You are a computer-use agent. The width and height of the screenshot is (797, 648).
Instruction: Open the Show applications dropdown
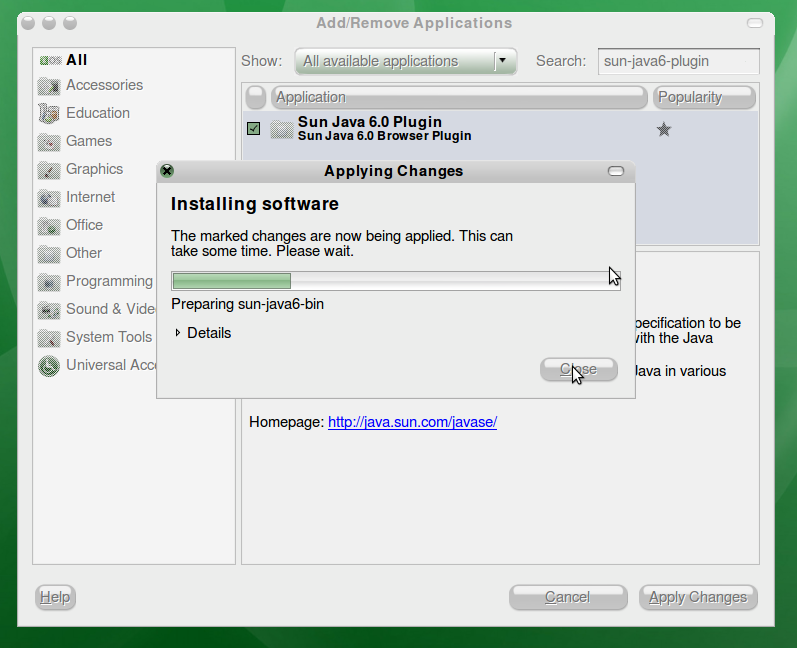click(x=406, y=61)
